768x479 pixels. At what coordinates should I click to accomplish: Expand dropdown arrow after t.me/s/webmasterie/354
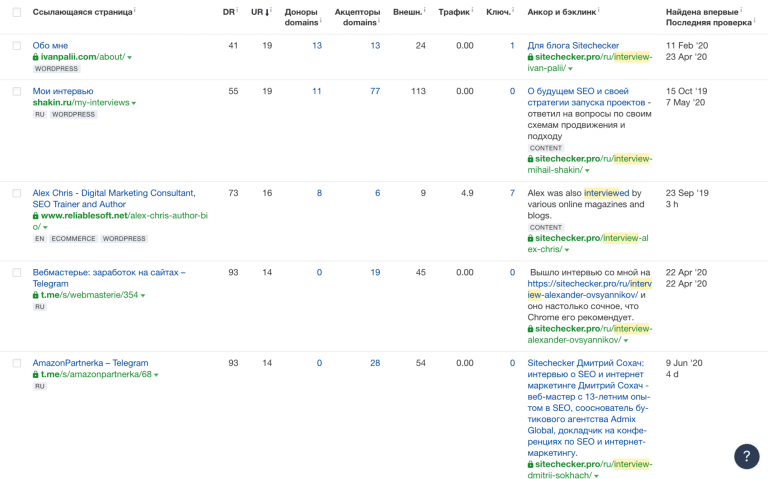click(143, 296)
